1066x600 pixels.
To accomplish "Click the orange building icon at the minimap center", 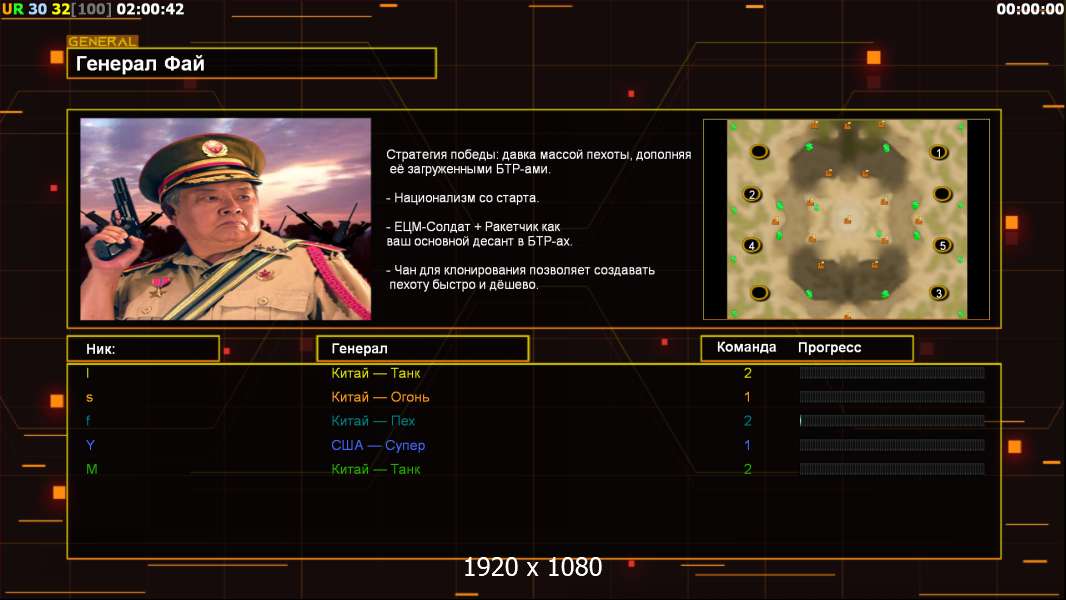I will (x=847, y=220).
